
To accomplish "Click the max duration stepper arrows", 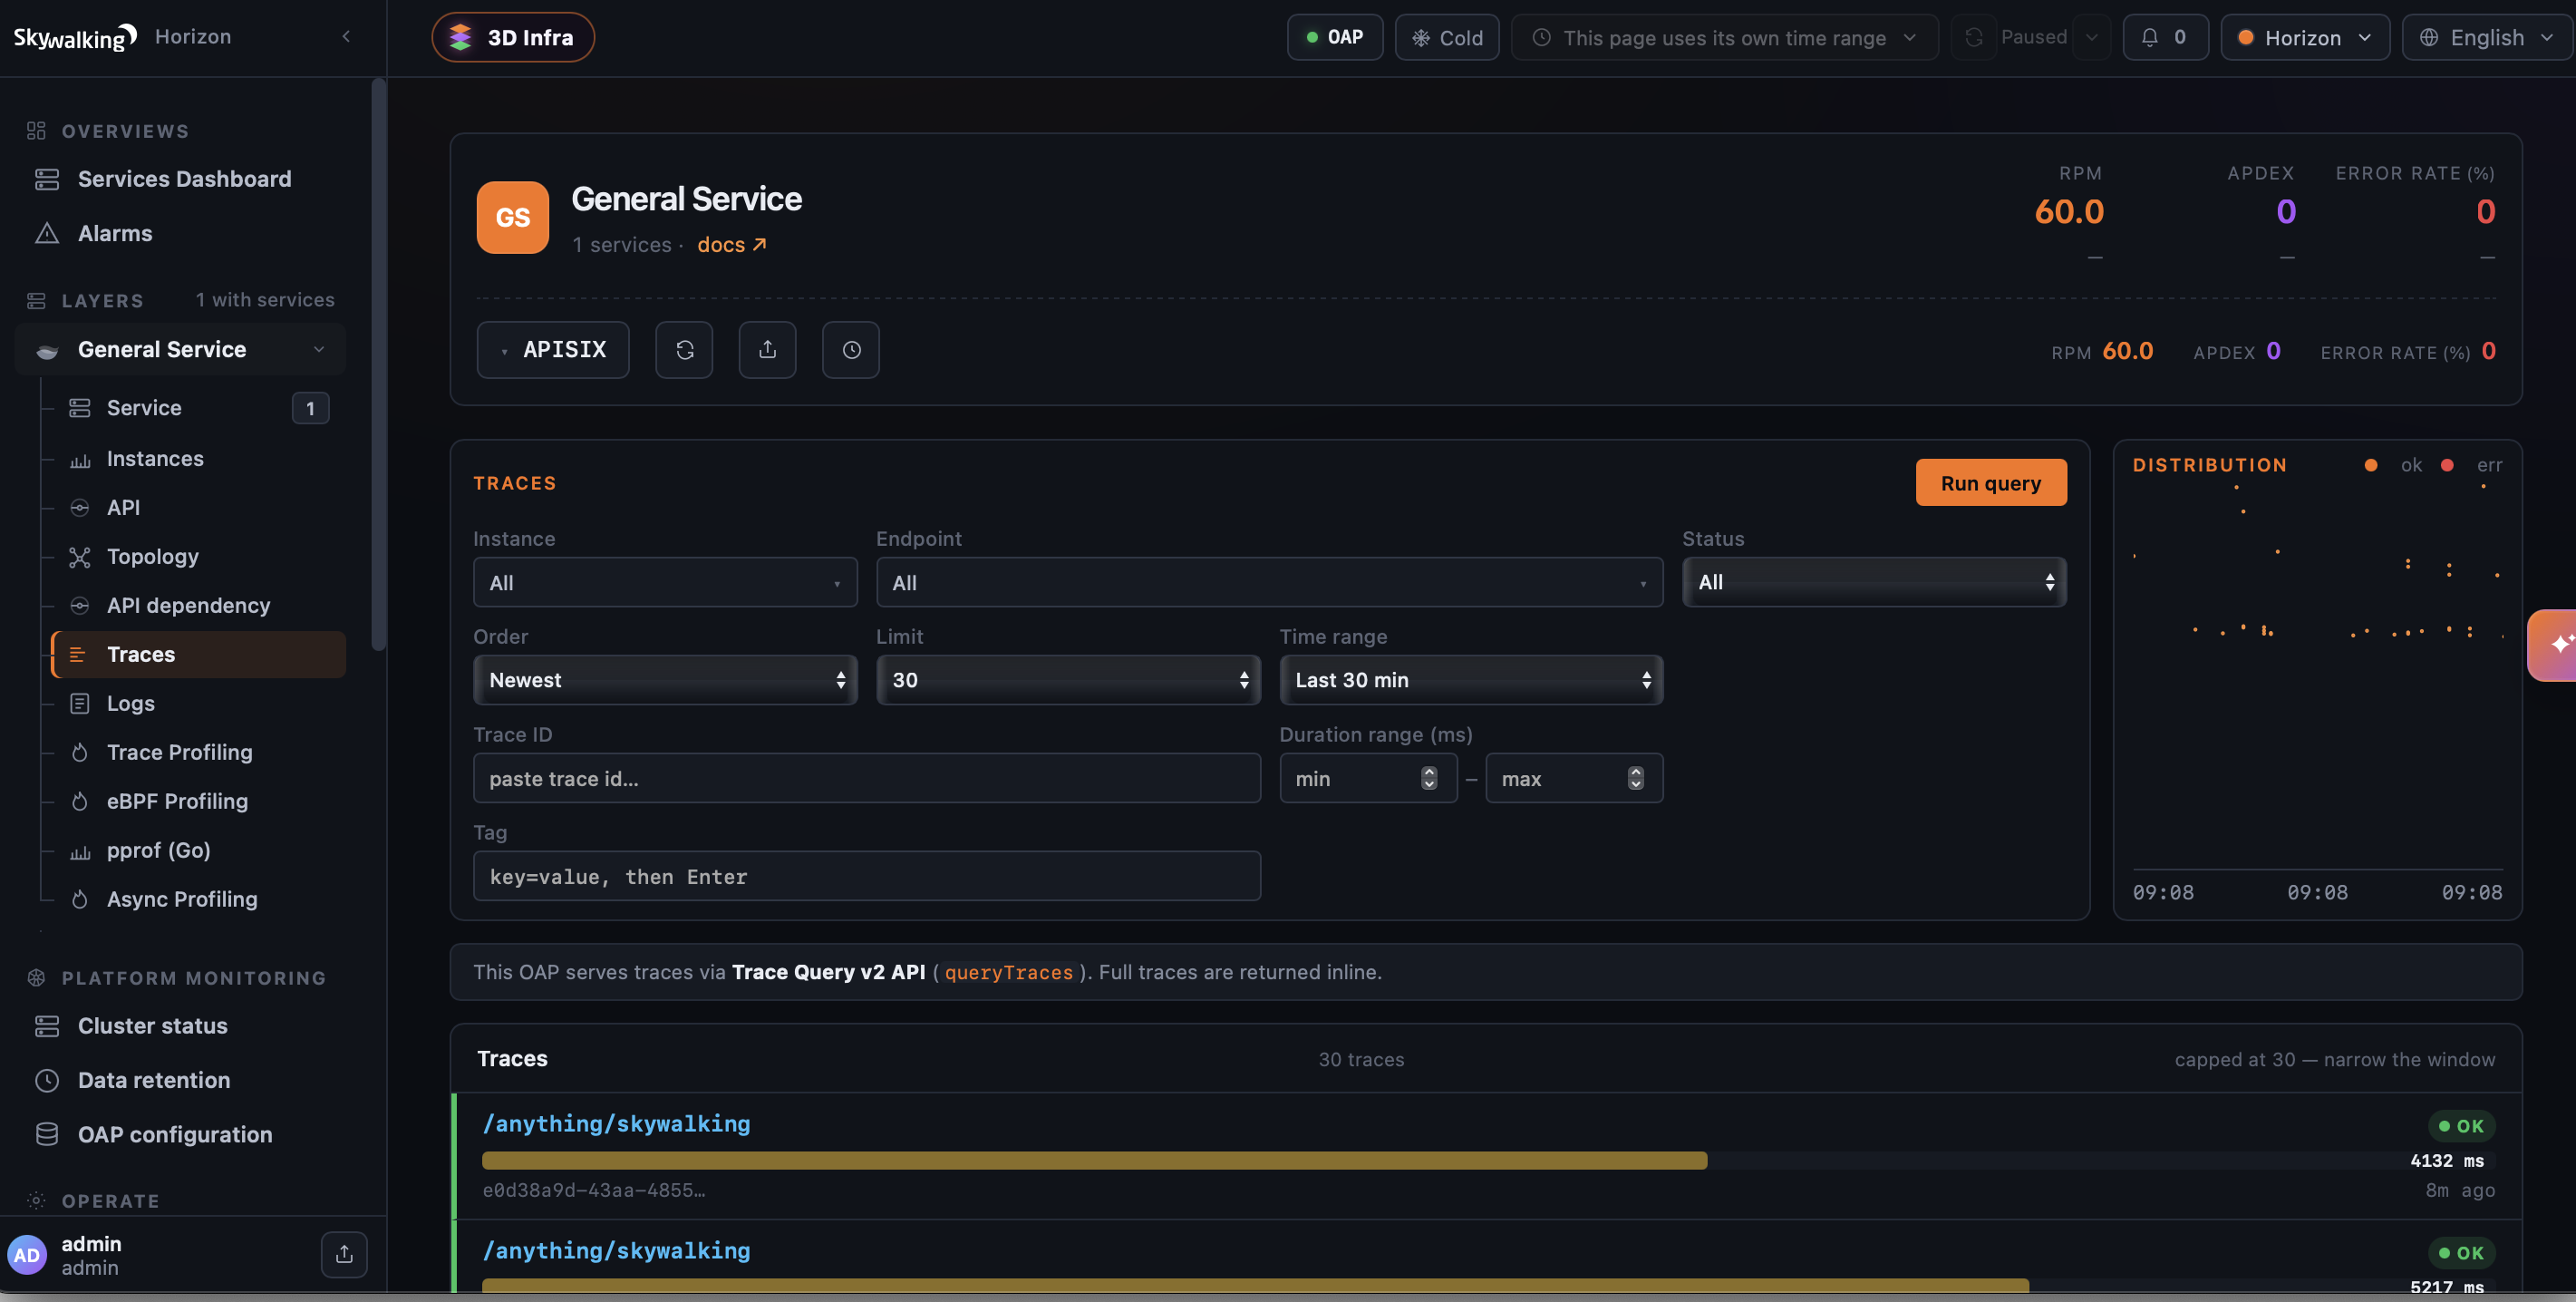I will pyautogui.click(x=1635, y=778).
